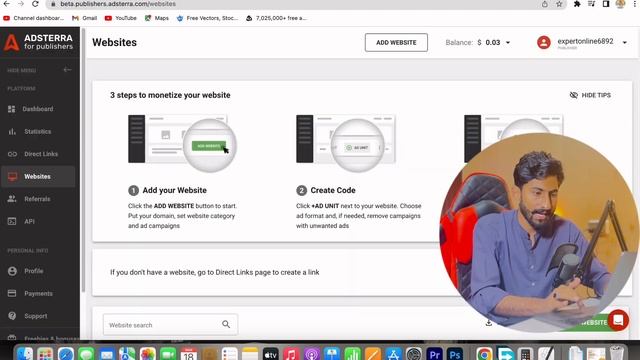Viewport: 640px width, 360px height.
Task: Open the Dashboard page in sidebar
Action: (x=38, y=109)
